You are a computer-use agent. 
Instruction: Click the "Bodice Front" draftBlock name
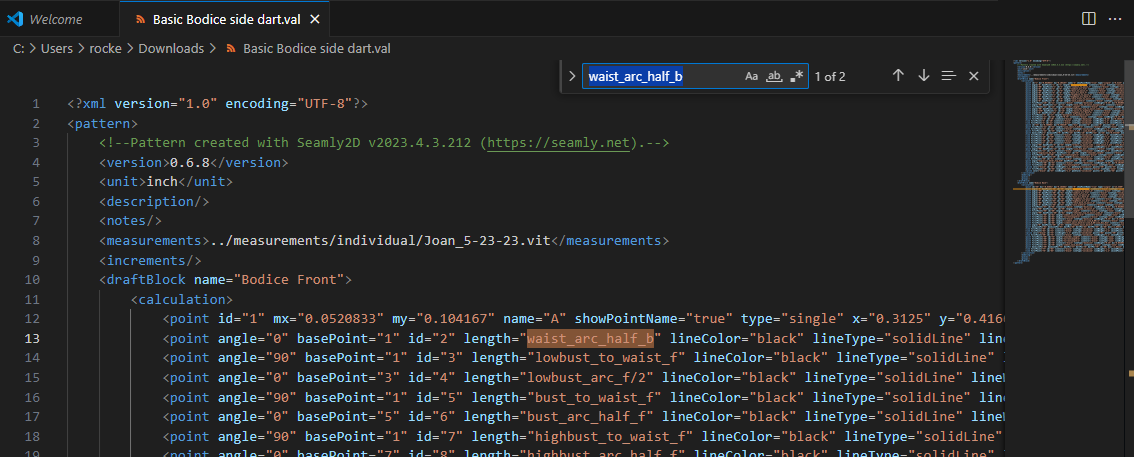[291, 279]
